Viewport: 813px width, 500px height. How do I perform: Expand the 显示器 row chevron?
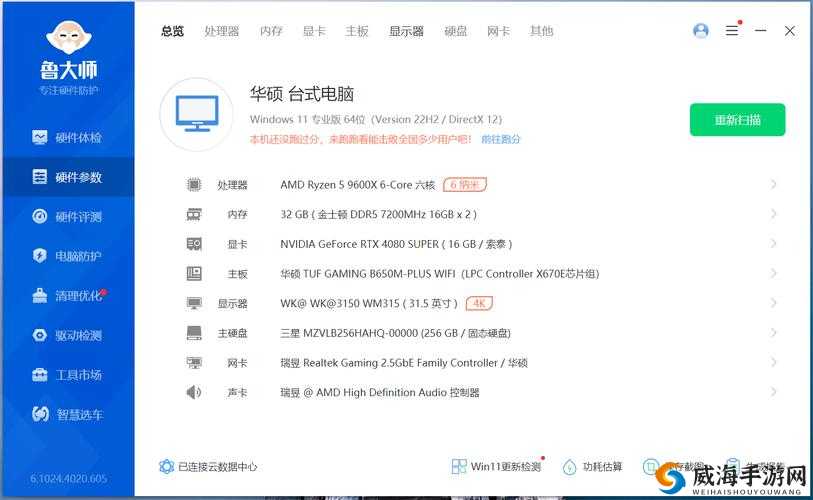tap(773, 303)
